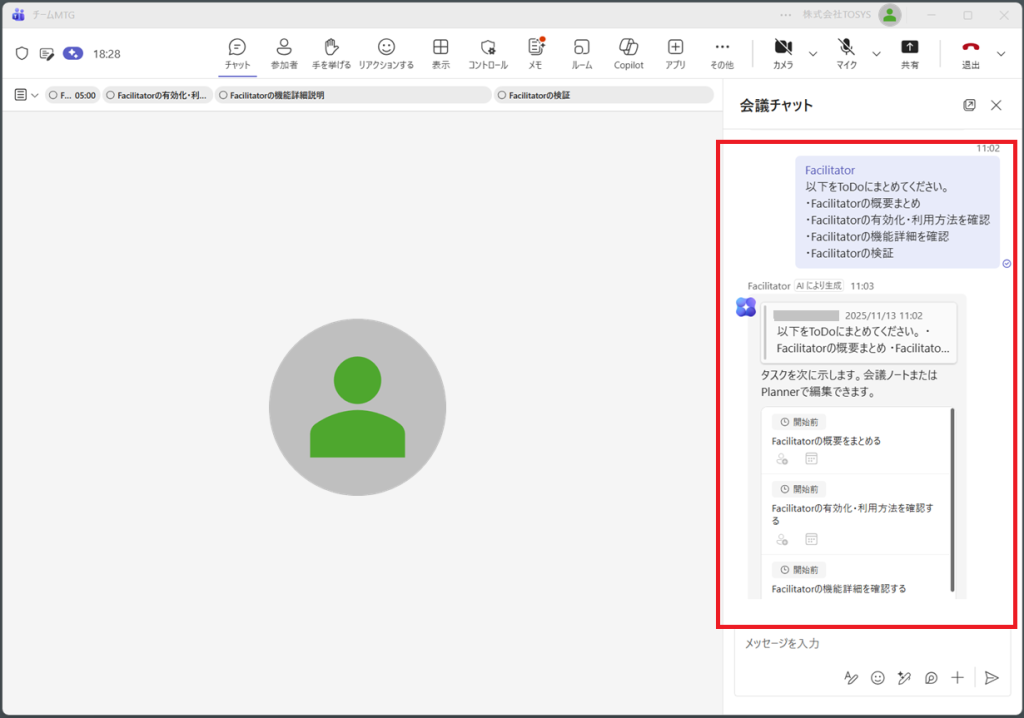Image resolution: width=1024 pixels, height=718 pixels.
Task: Unmute the マイク microphone
Action: (846, 48)
